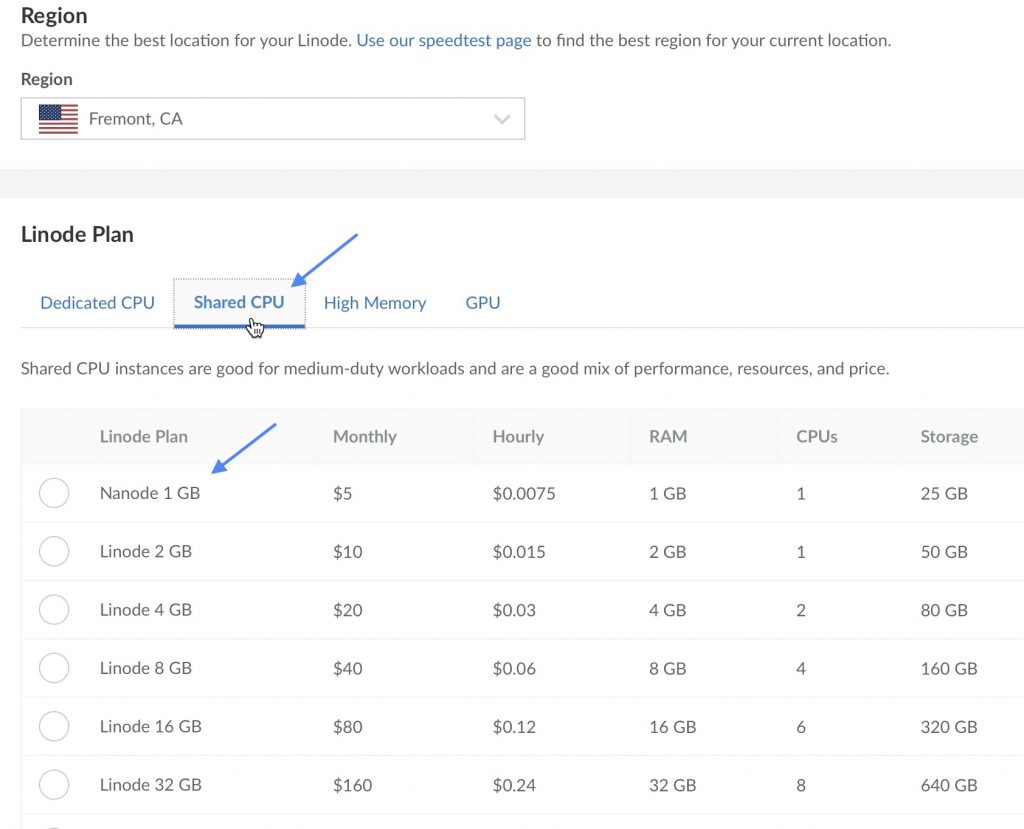The height and width of the screenshot is (829, 1024).
Task: Click the 'Linode Plan' column header
Action: 144,436
